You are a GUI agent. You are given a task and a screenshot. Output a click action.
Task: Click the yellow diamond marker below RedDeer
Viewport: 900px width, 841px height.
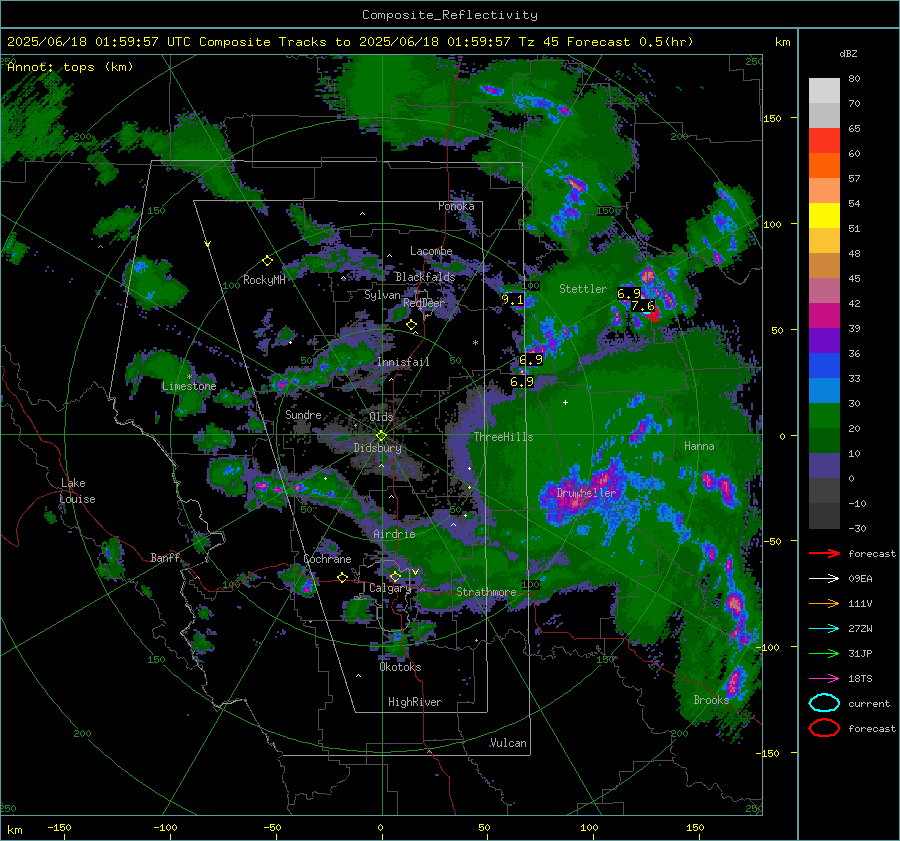pyautogui.click(x=411, y=325)
